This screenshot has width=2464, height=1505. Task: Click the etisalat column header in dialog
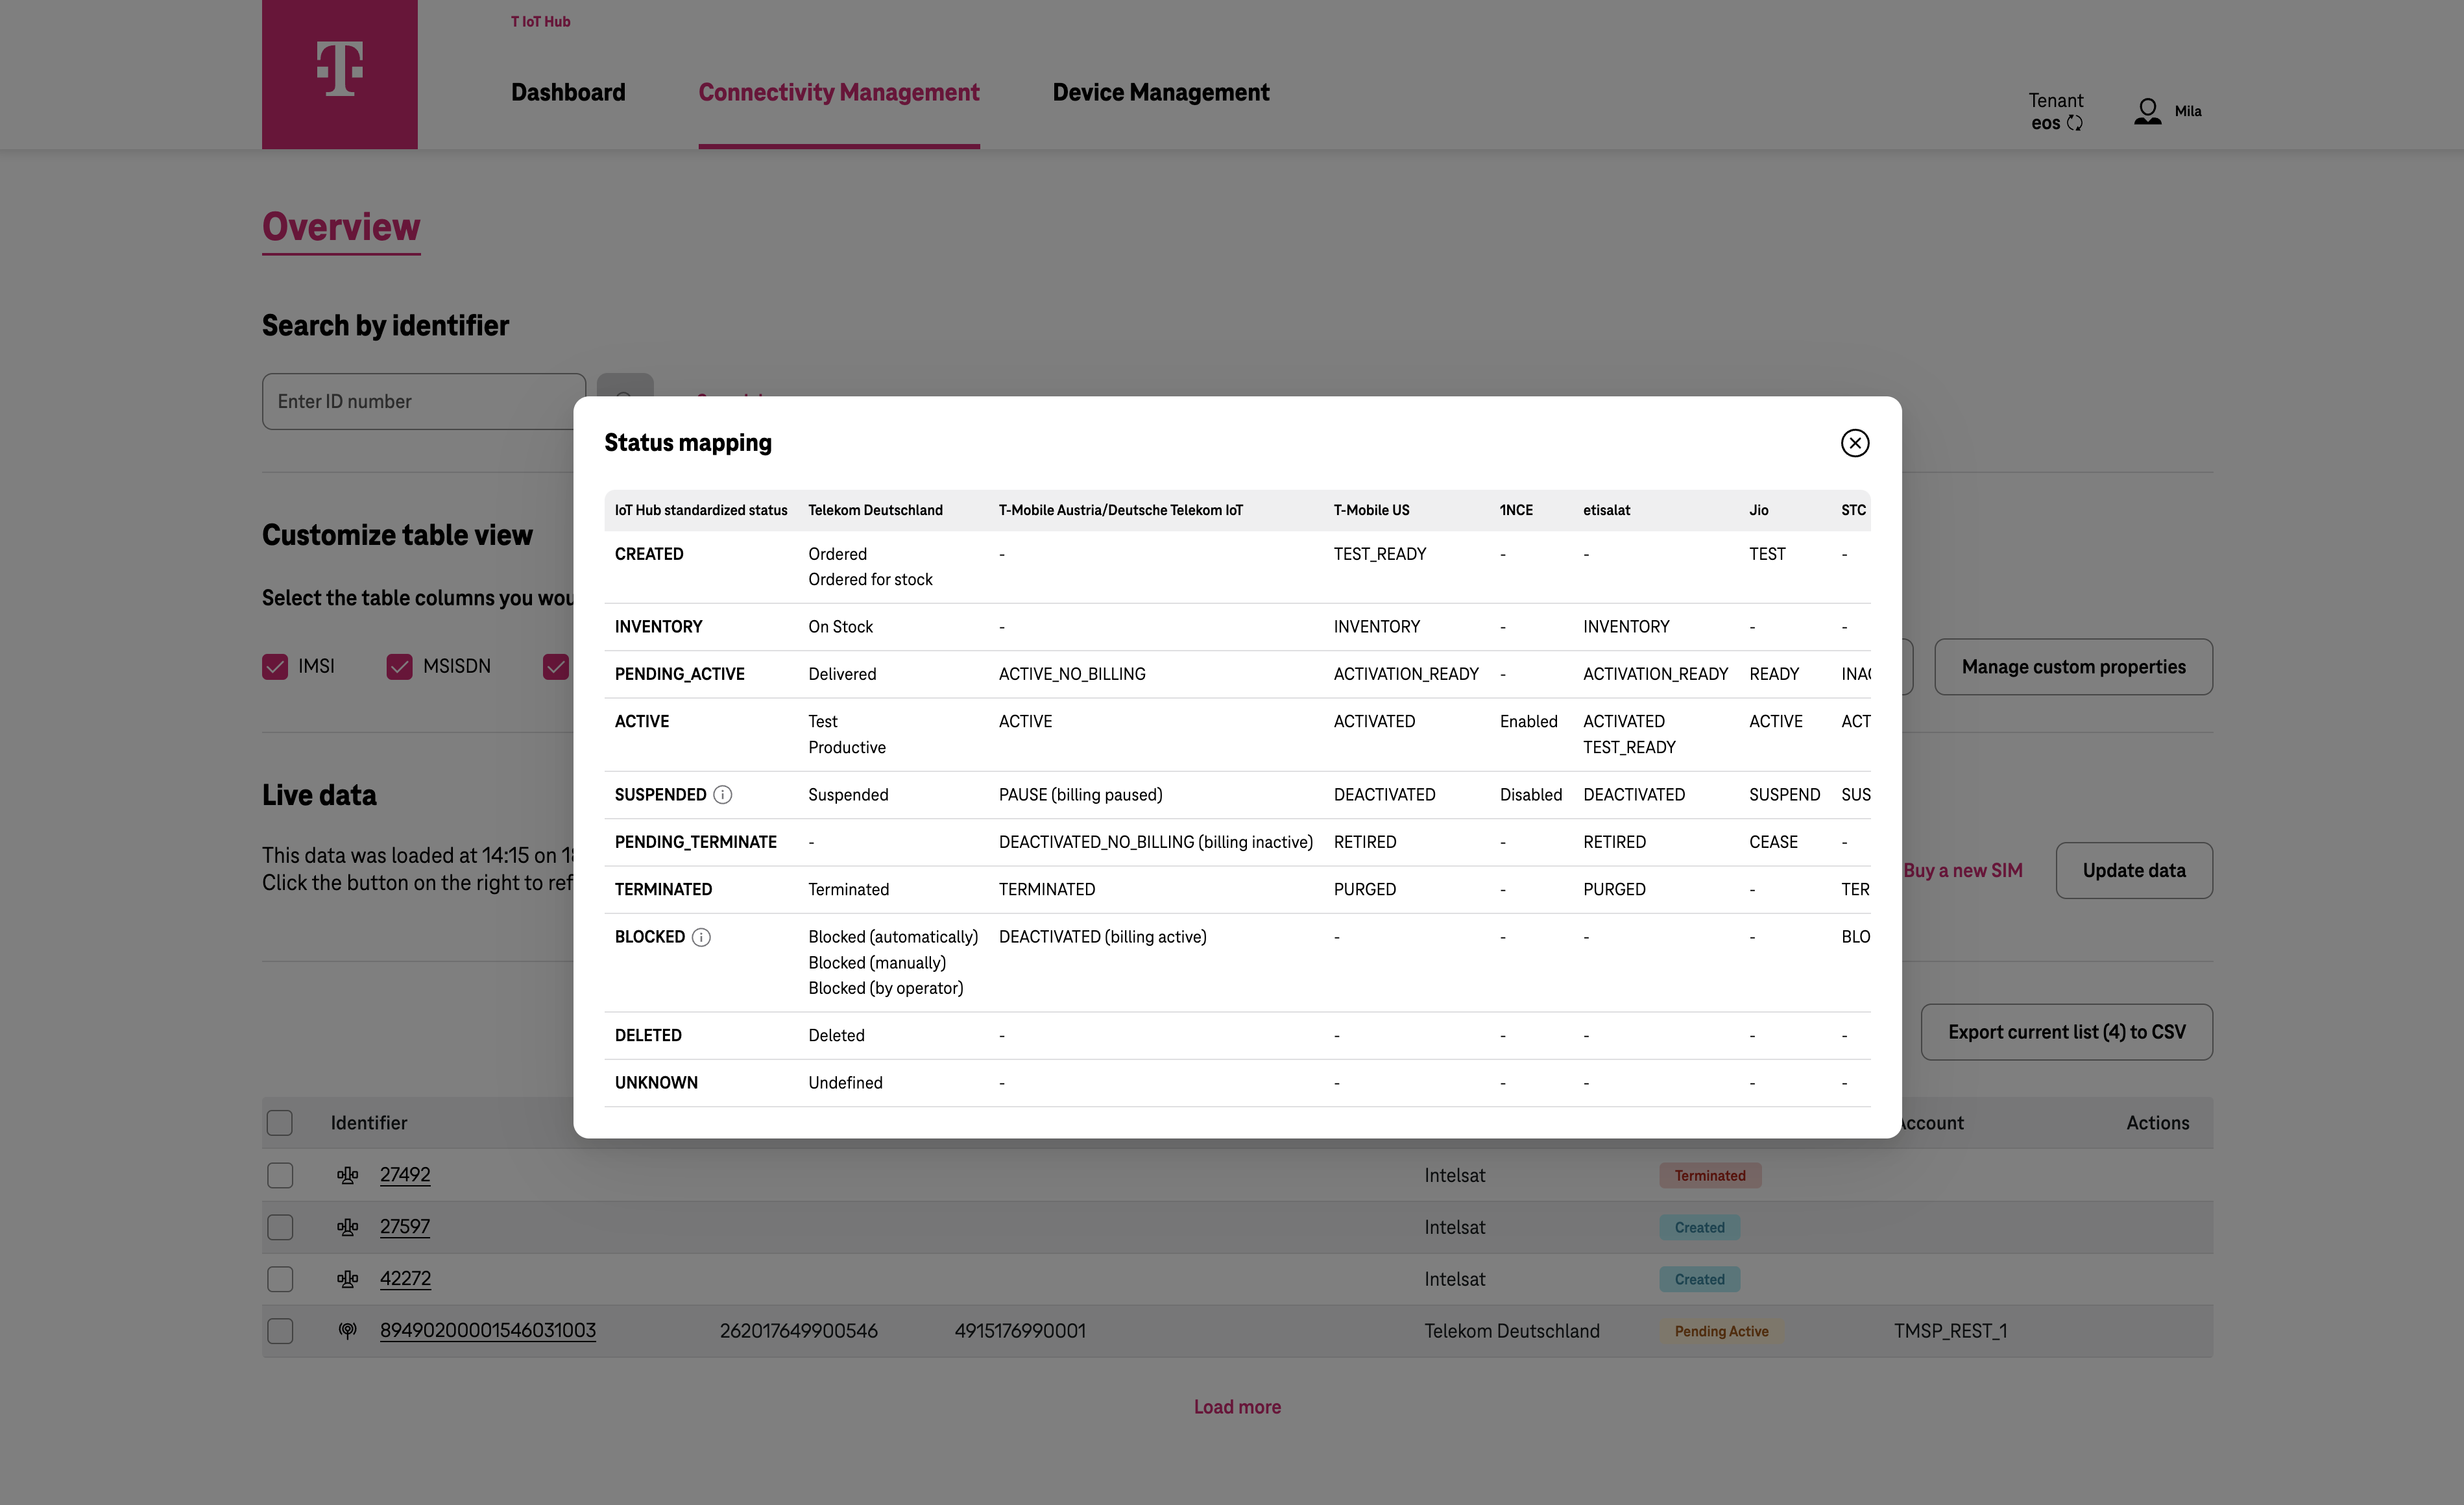coord(1606,510)
